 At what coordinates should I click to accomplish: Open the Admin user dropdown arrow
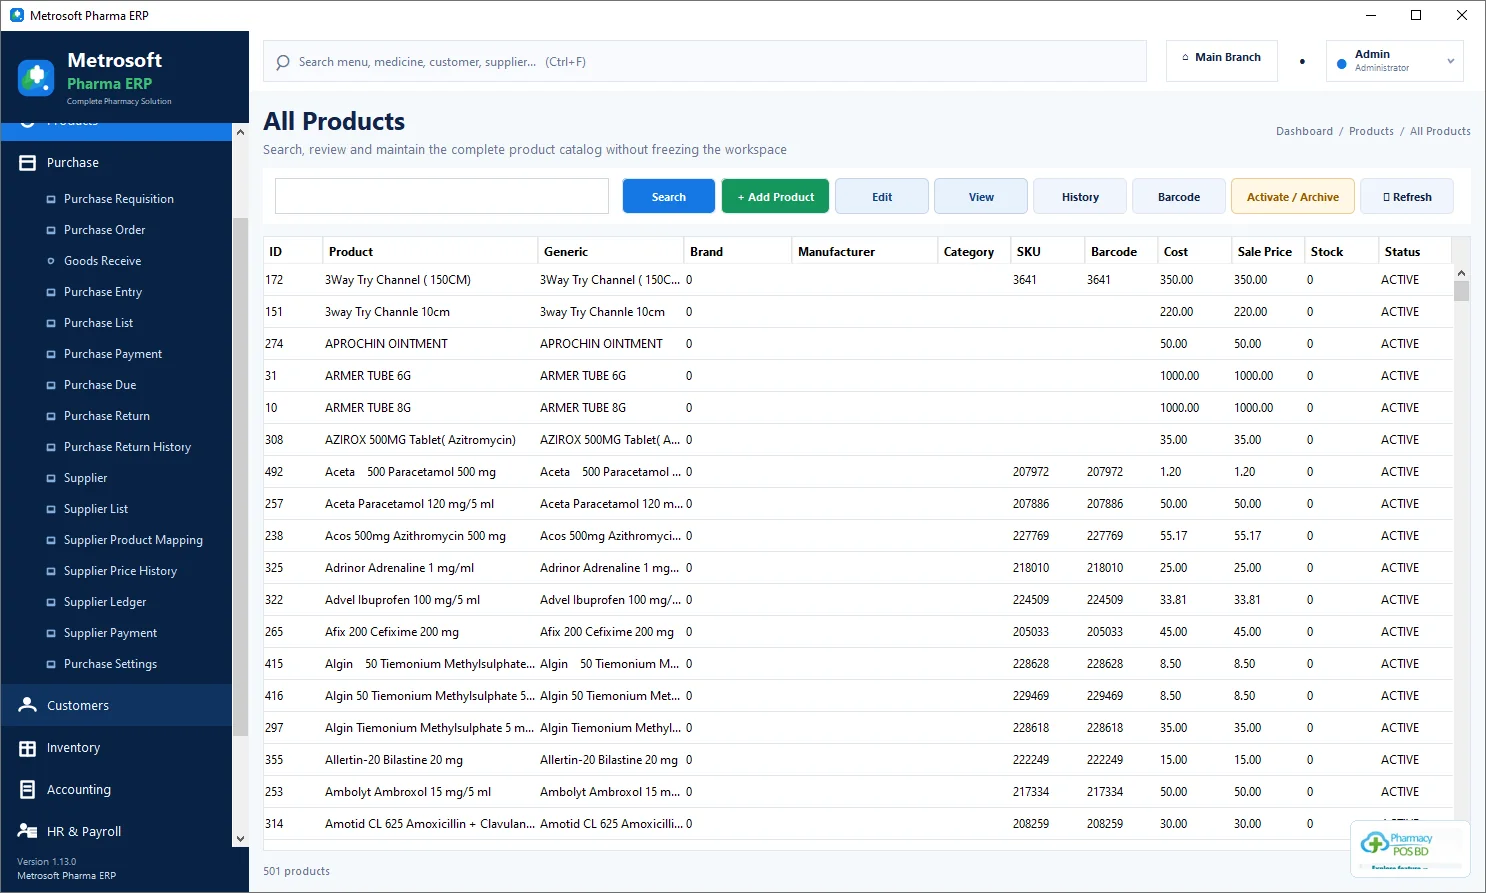[x=1451, y=62]
